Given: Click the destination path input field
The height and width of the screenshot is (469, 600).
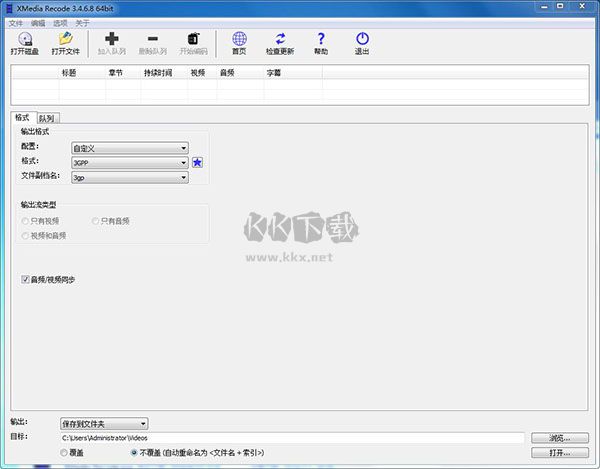Looking at the screenshot, I should tap(292, 438).
